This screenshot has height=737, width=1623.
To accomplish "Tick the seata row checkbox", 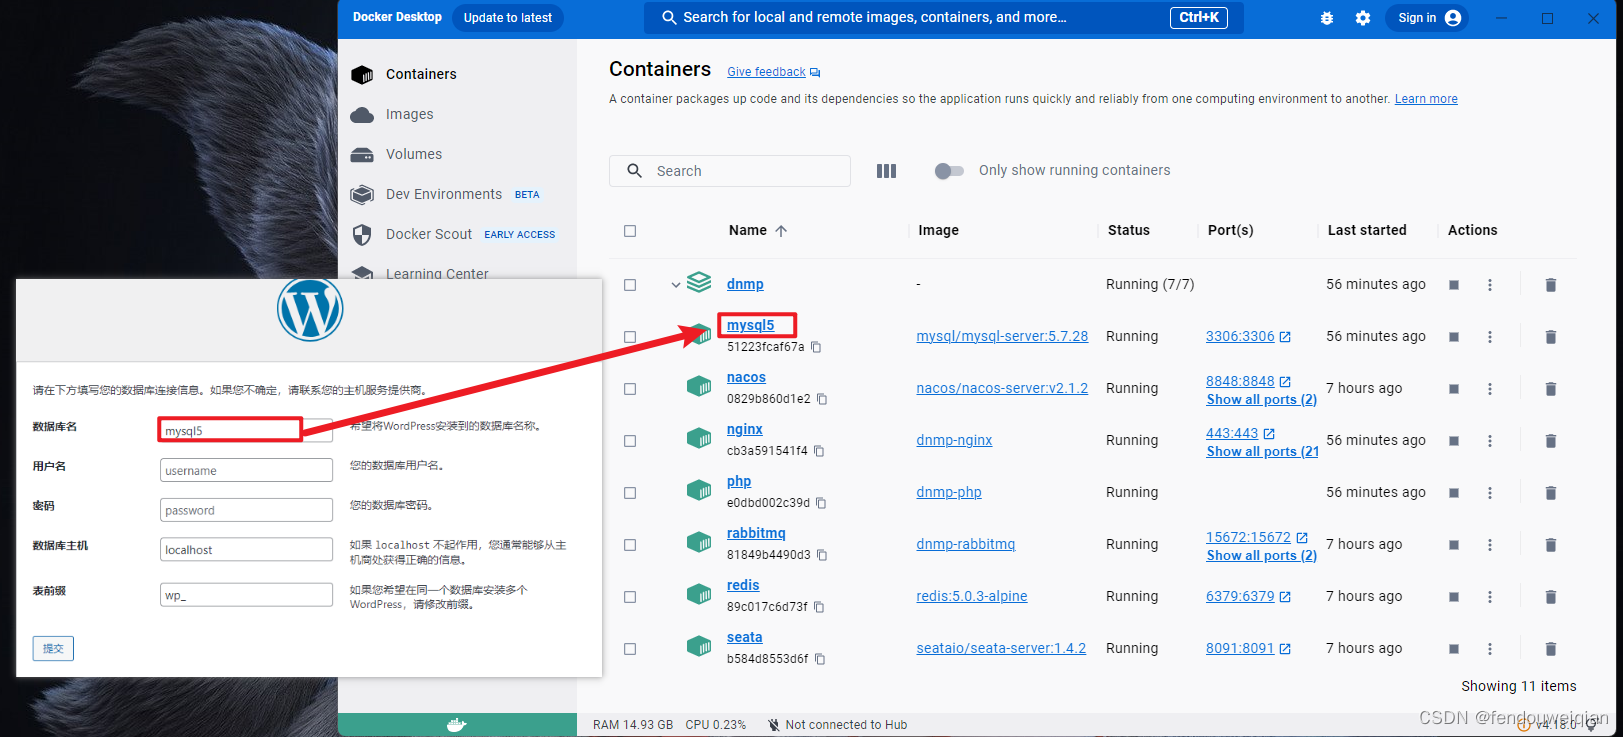I will [x=630, y=649].
